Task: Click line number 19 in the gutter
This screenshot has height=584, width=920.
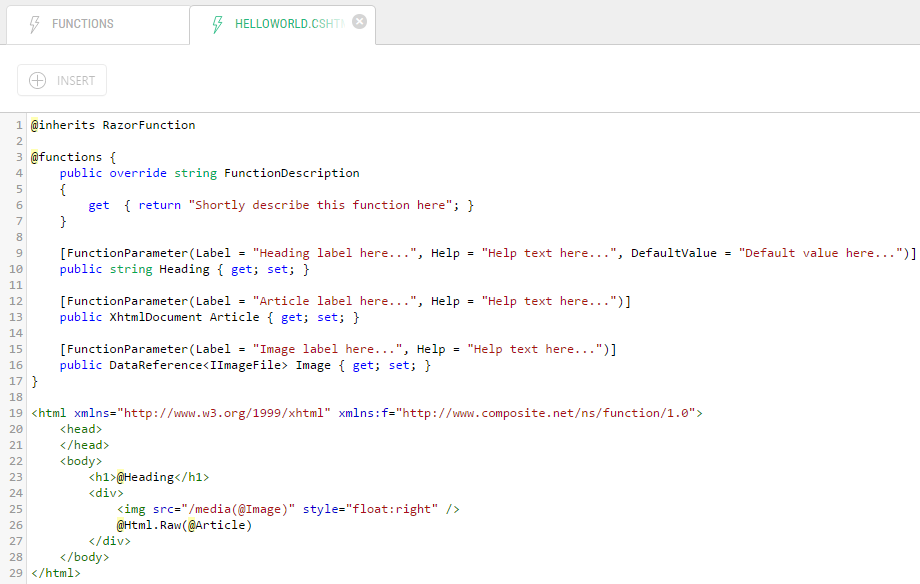Action: (16, 413)
